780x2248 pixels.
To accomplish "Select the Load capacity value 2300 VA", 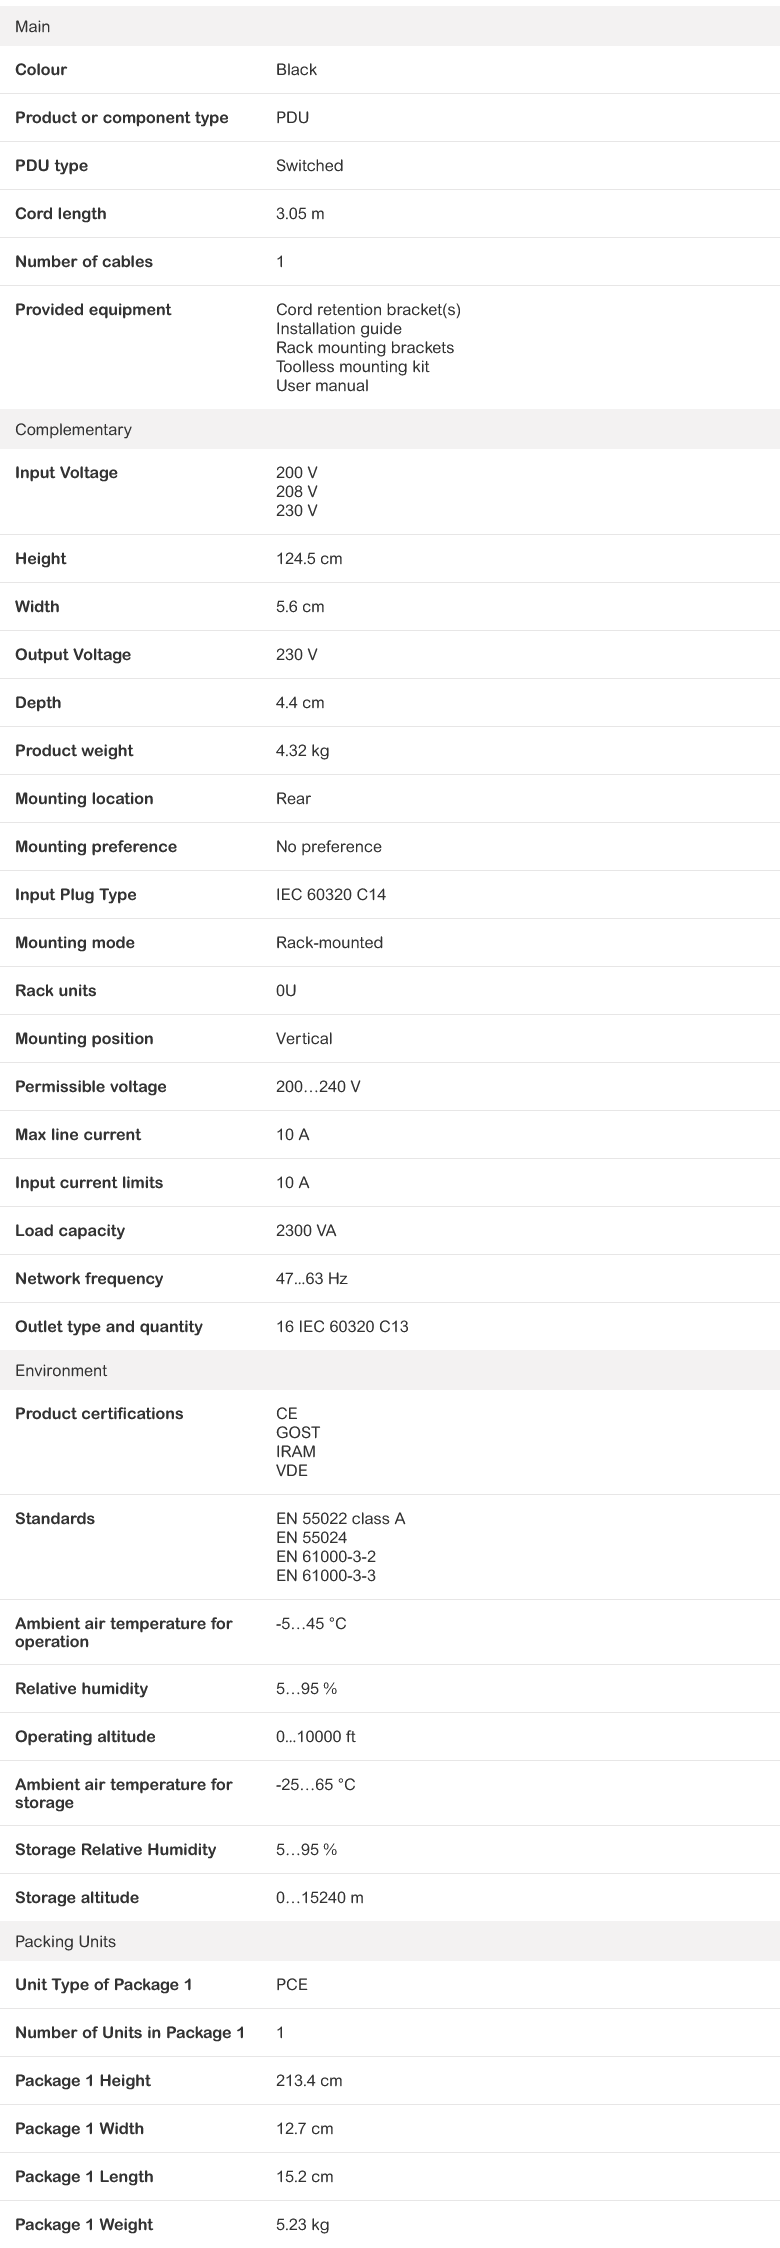I will click(x=306, y=1231).
